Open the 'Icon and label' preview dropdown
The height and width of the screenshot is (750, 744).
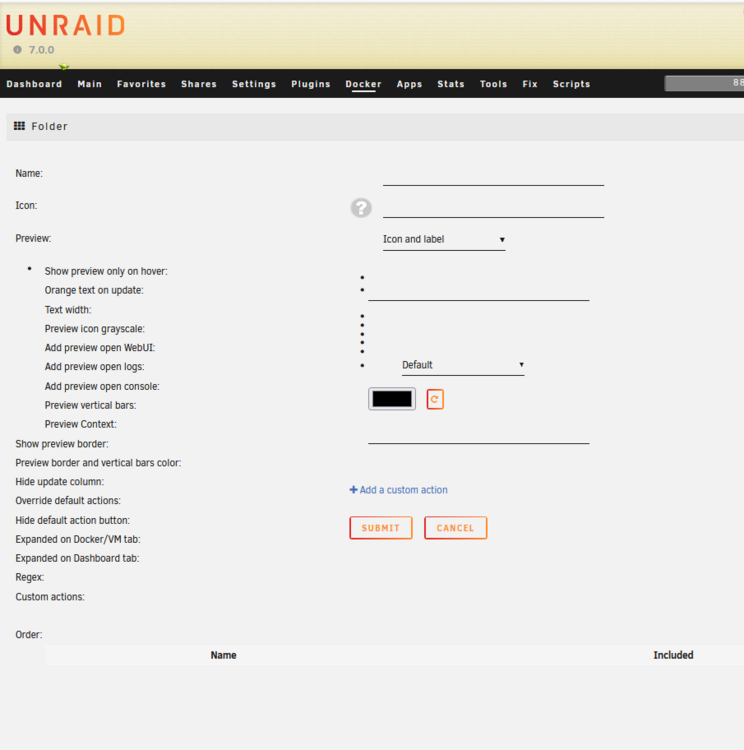click(444, 239)
